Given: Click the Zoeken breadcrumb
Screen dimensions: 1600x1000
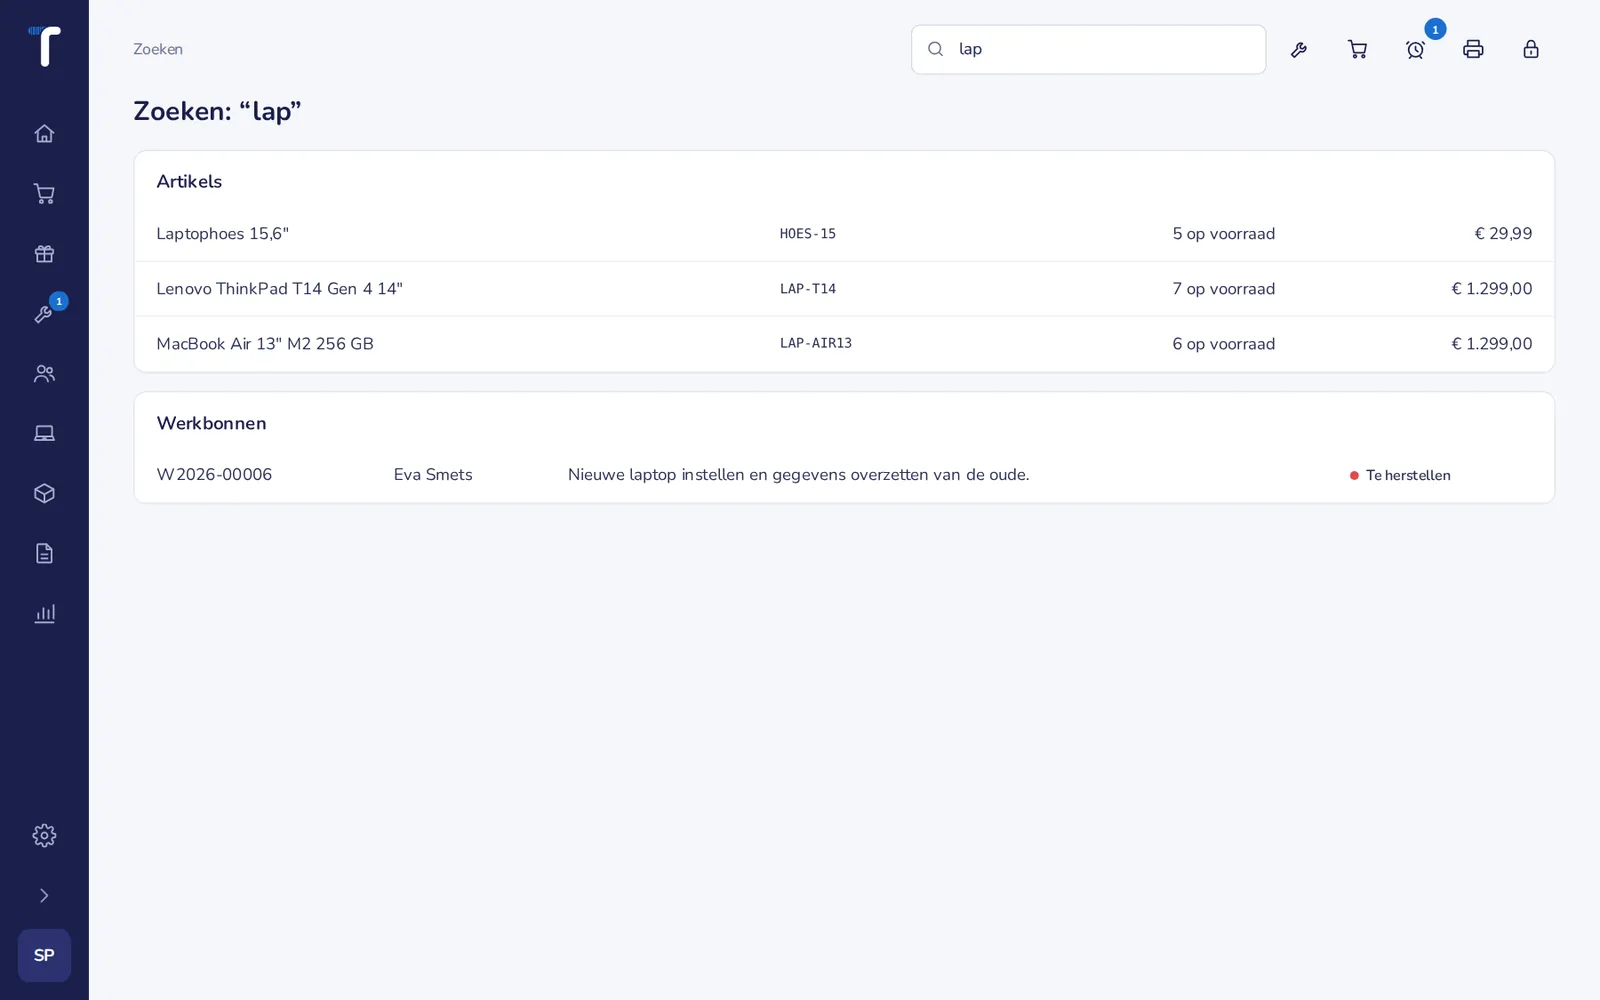Looking at the screenshot, I should pos(158,49).
